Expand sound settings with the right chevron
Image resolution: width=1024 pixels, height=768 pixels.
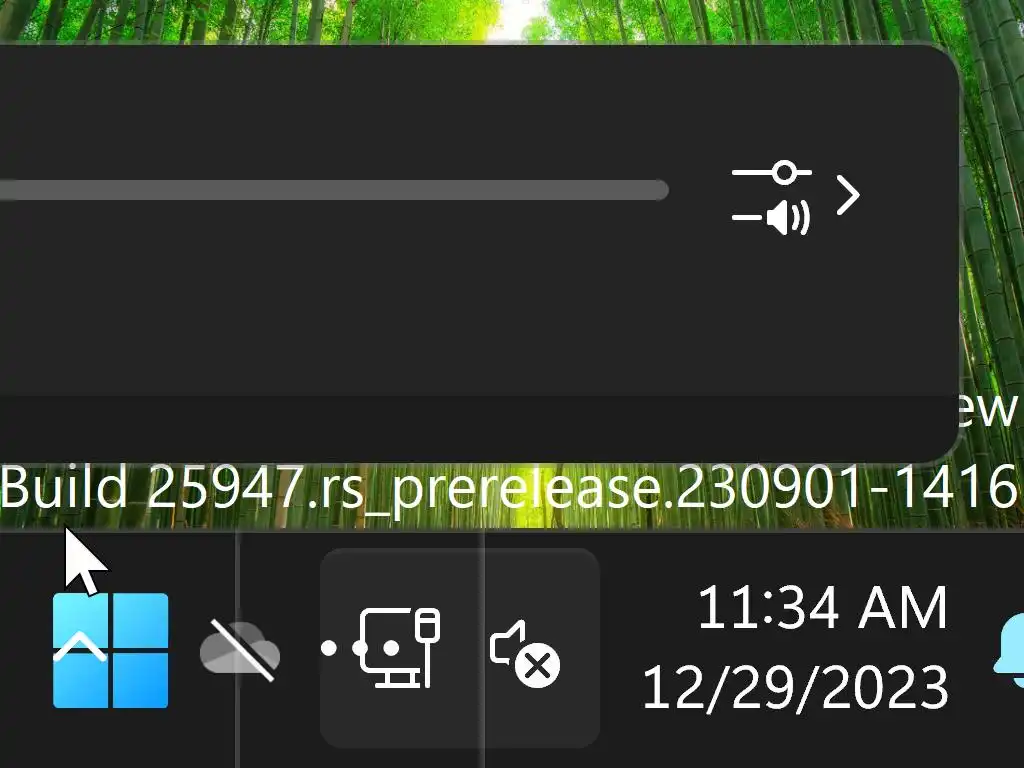point(848,195)
